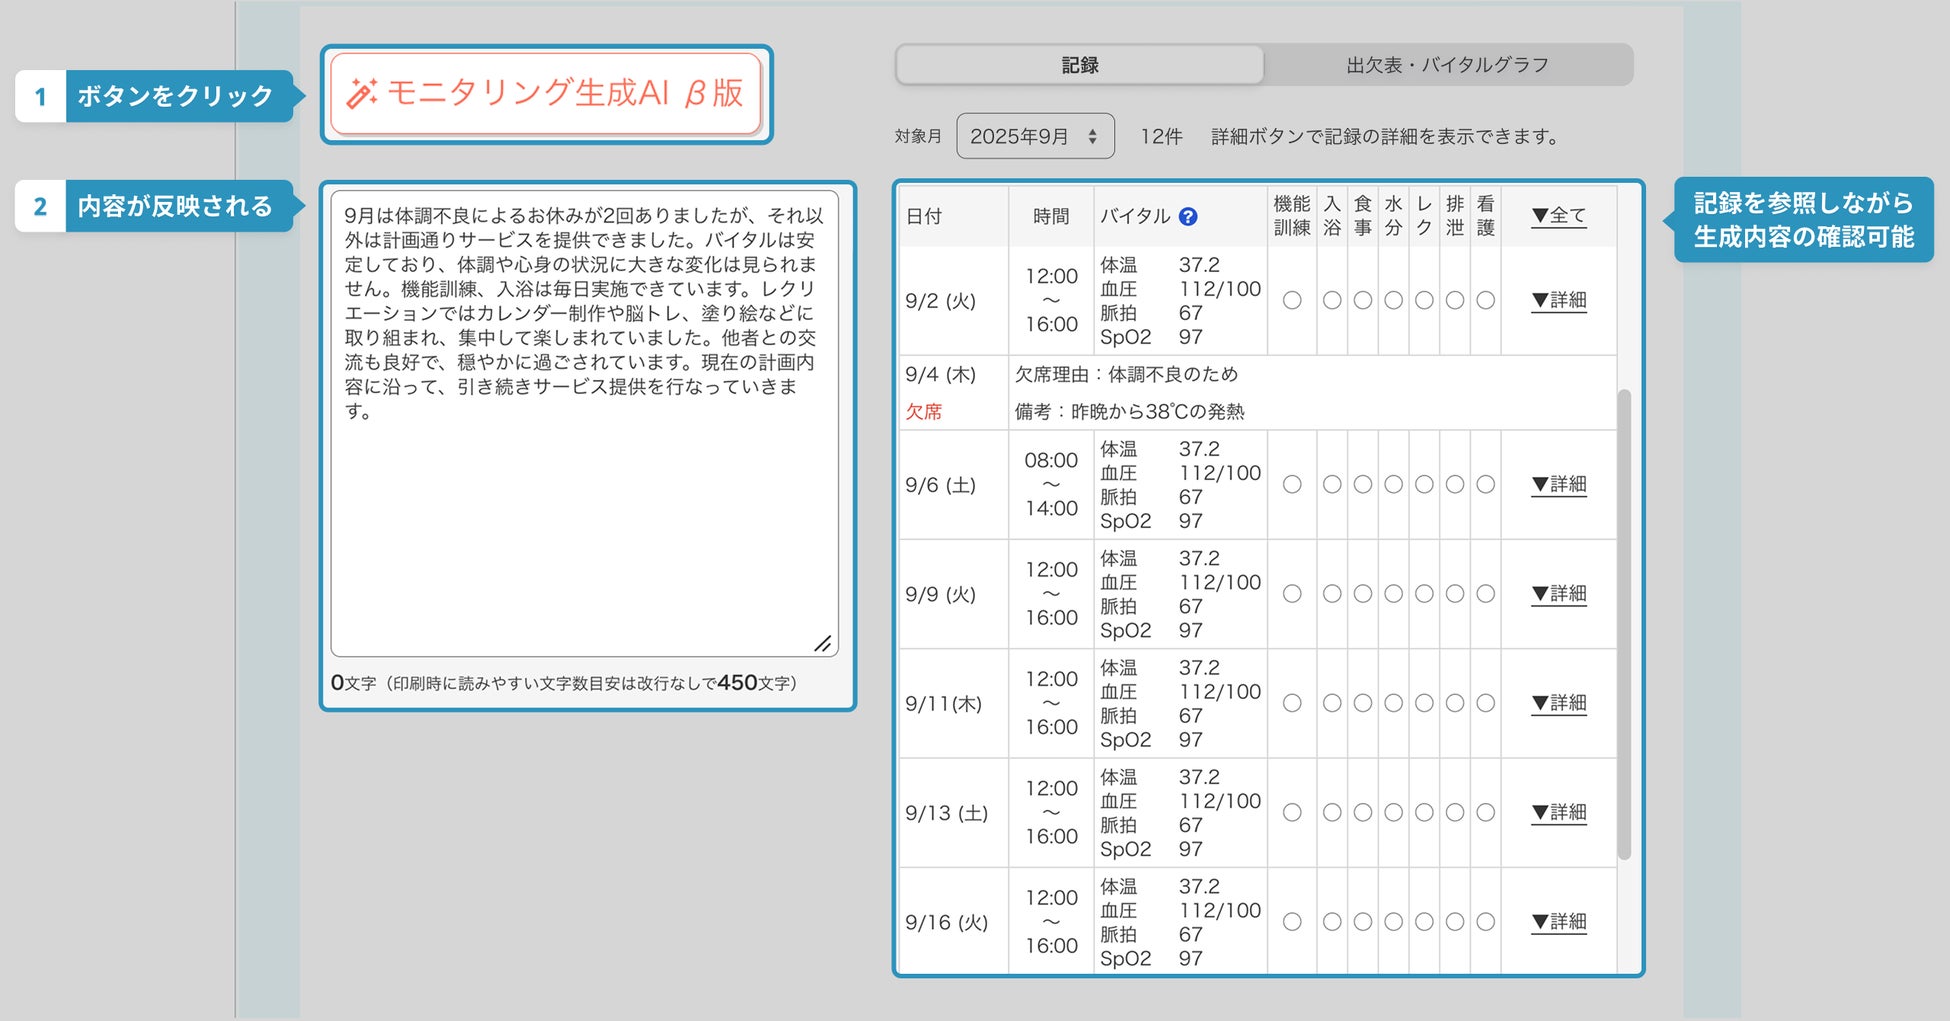This screenshot has height=1021, width=1950.
Task: Select the 水分 circle for 9/16
Action: [x=1394, y=922]
